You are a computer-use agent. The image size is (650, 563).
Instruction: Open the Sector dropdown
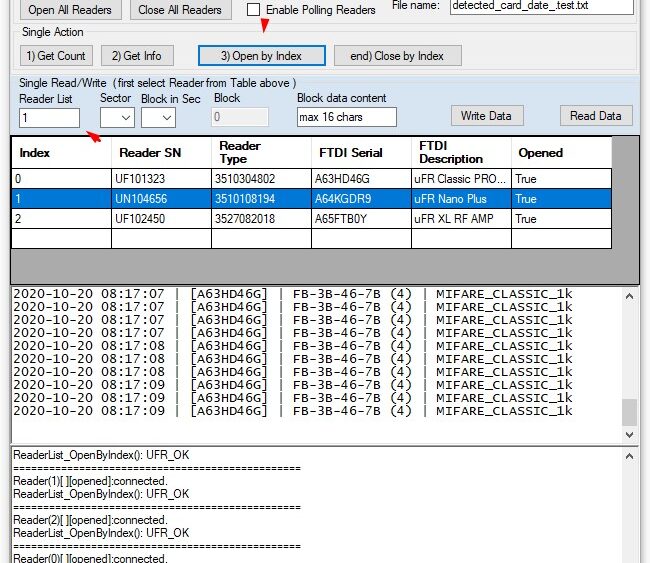[117, 118]
